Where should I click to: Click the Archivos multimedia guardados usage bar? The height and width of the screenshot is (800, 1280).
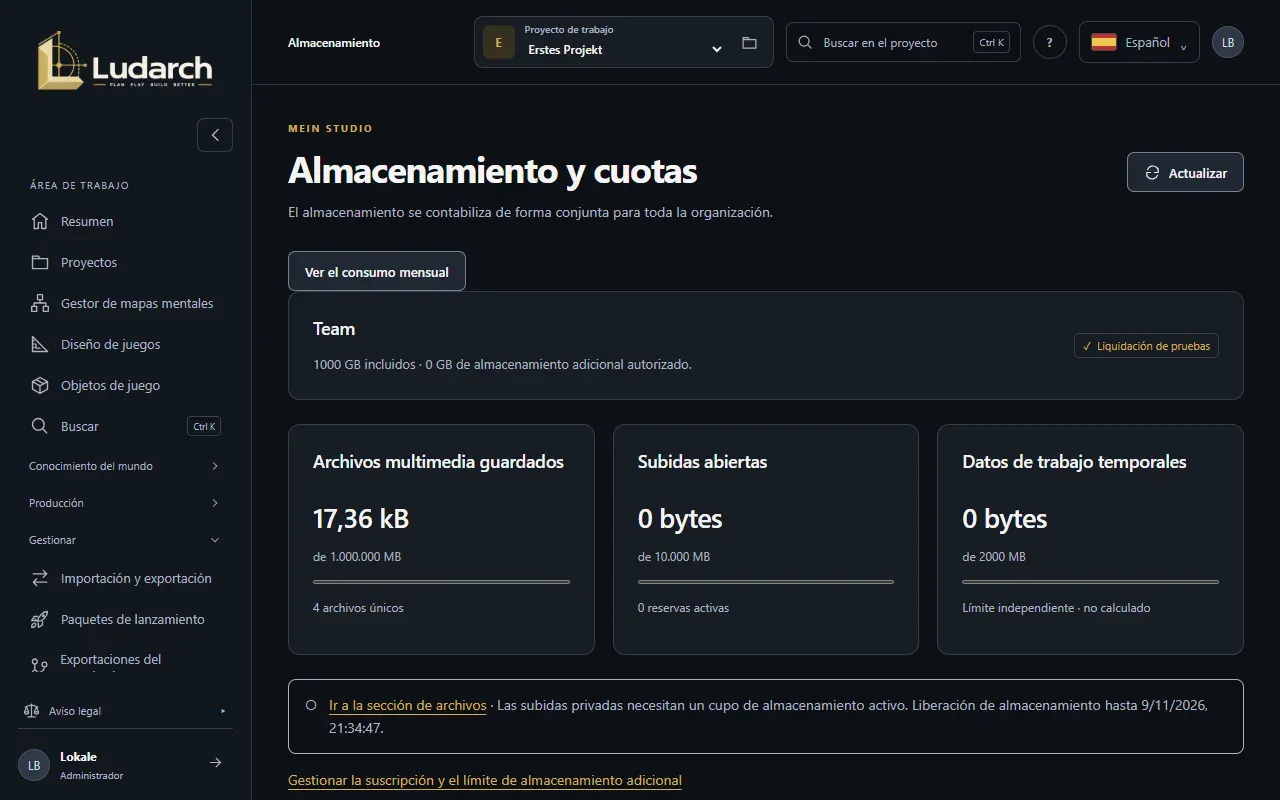tap(441, 581)
